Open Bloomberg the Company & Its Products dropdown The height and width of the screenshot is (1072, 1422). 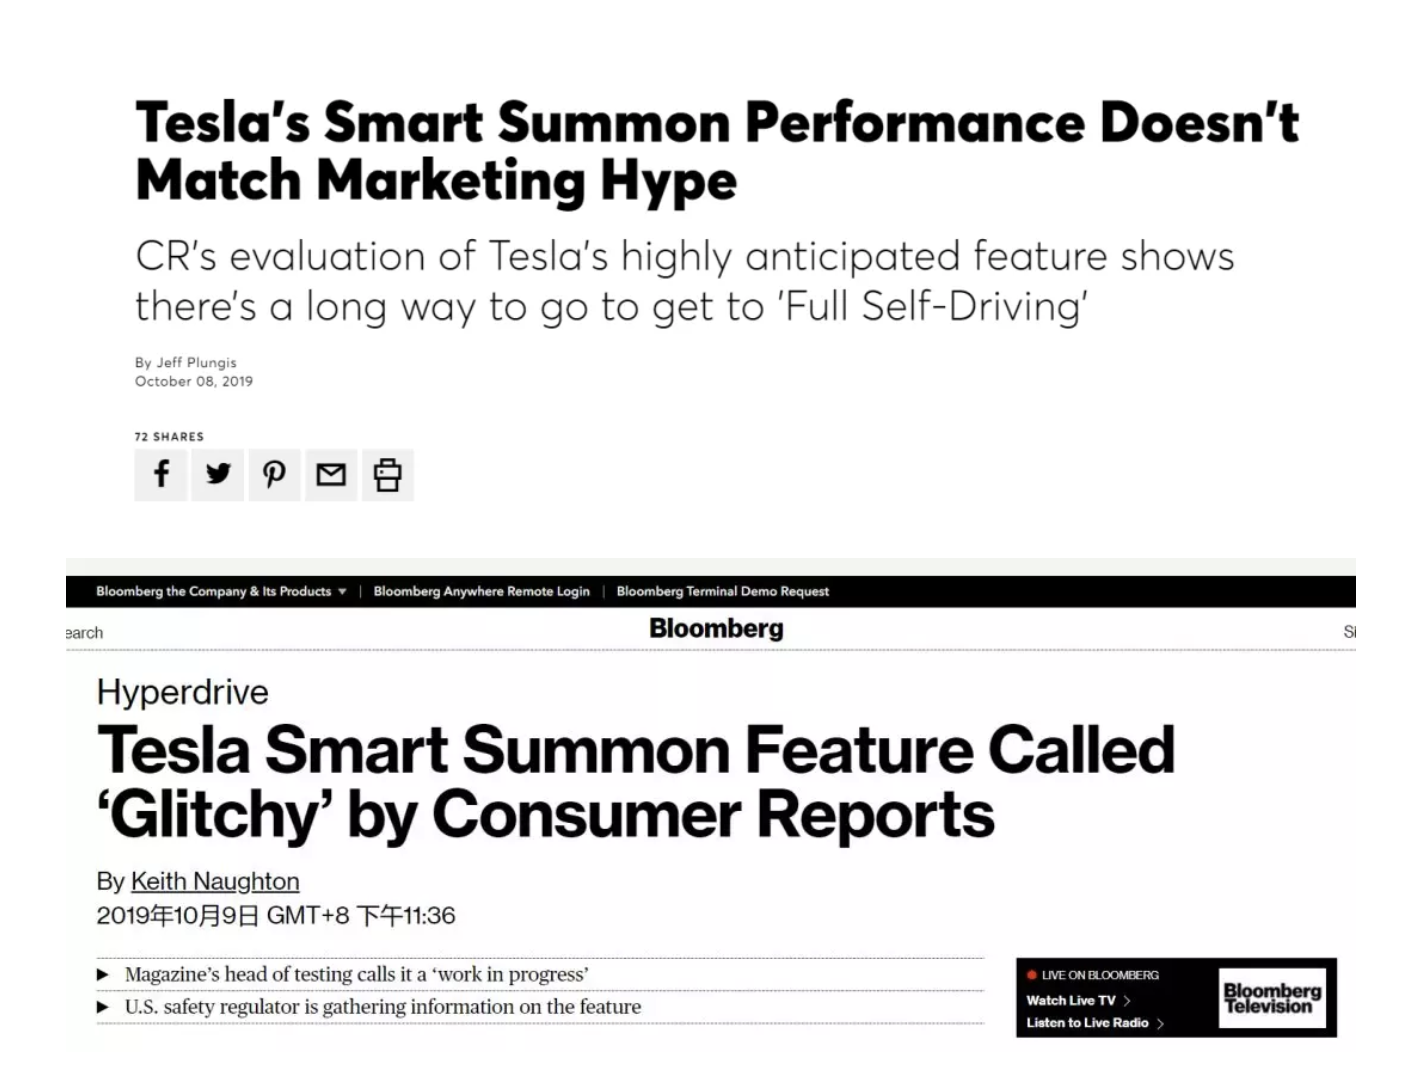tap(221, 591)
